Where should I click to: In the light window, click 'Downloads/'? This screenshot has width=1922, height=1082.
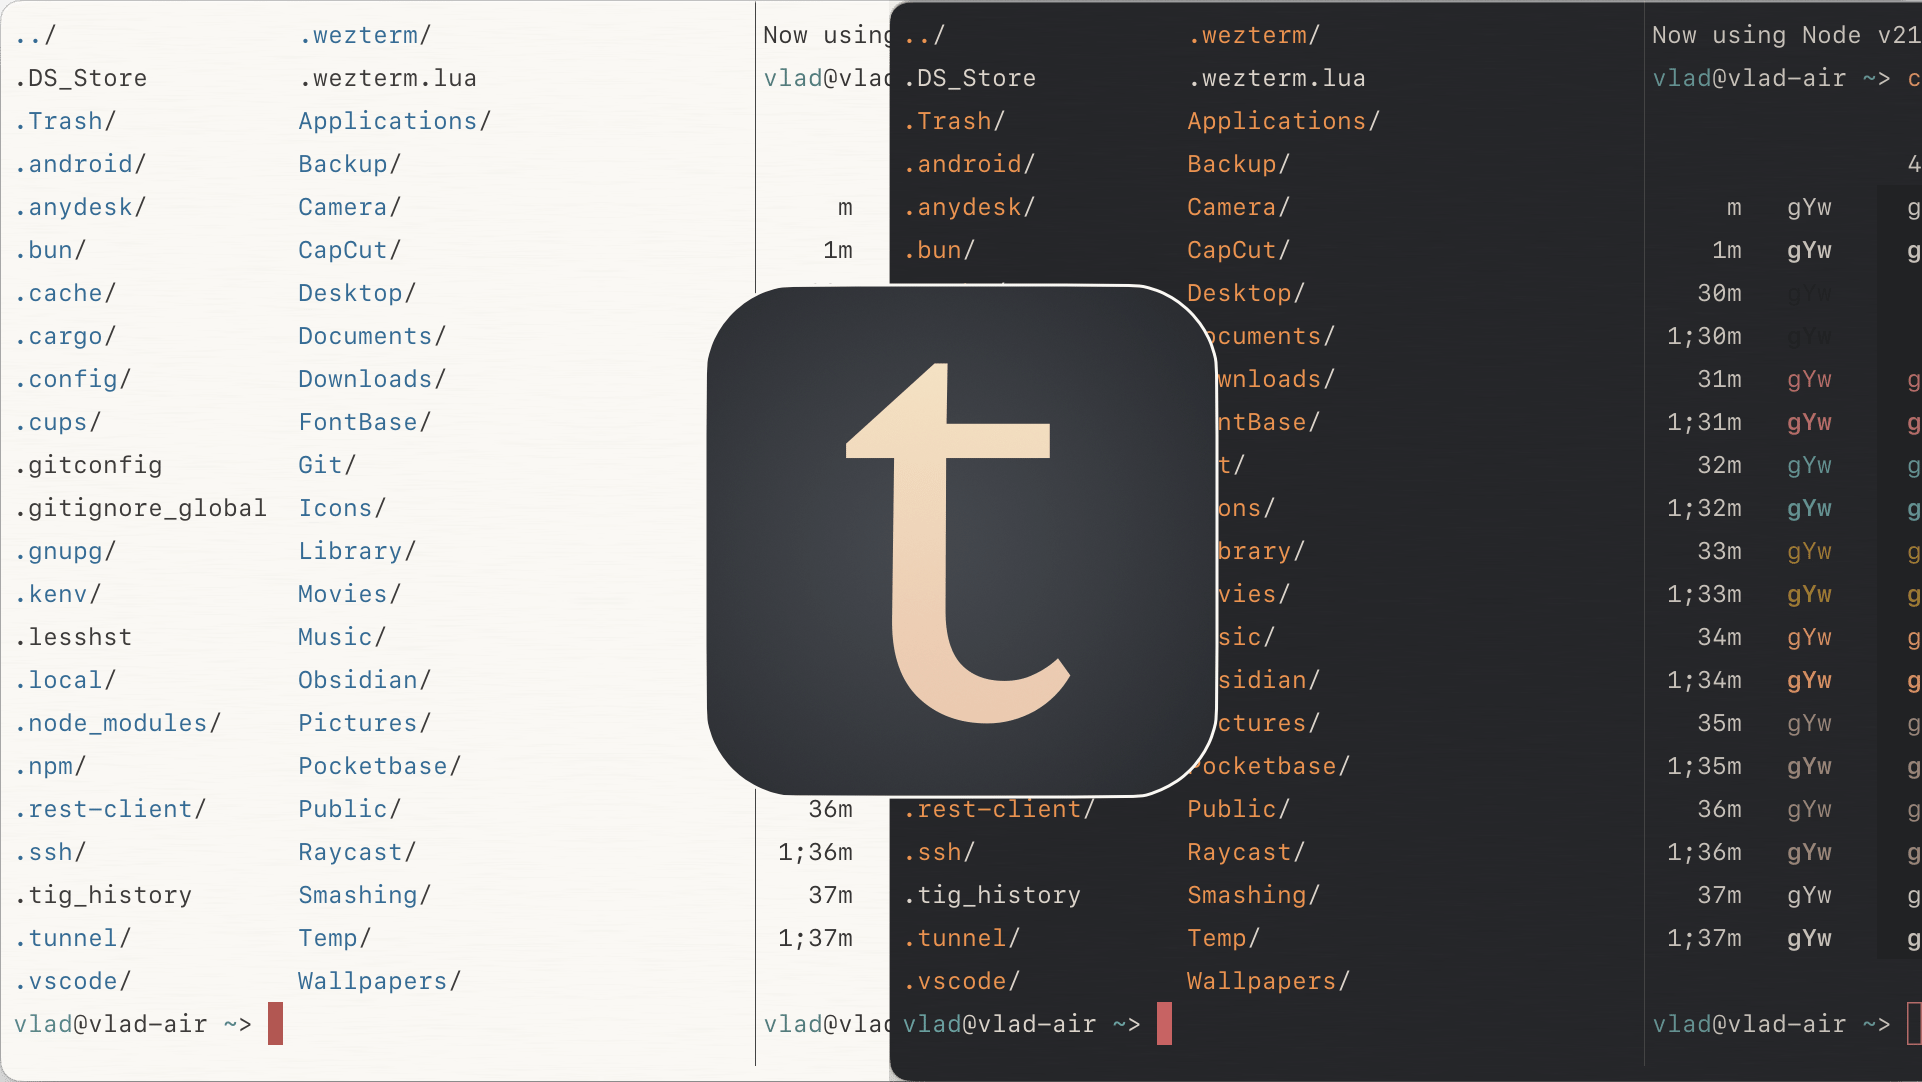tap(372, 379)
